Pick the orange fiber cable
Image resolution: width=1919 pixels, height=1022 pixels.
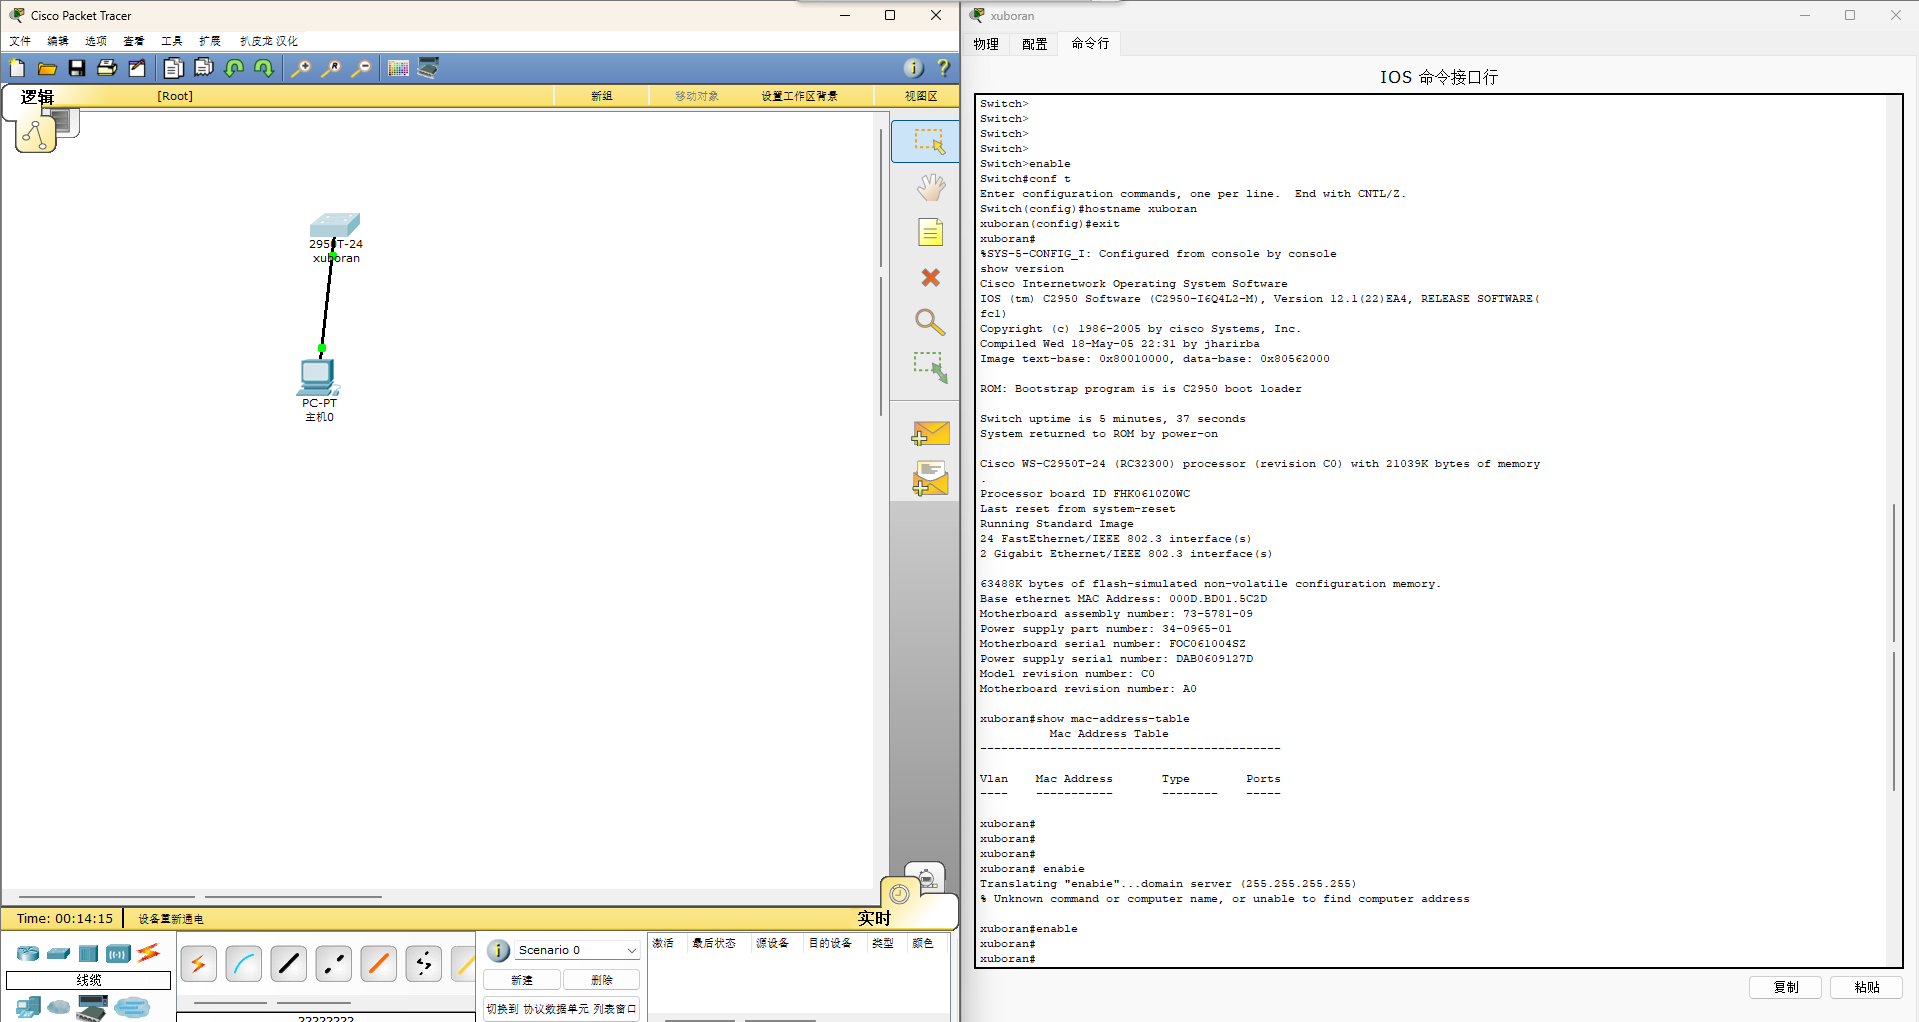click(x=379, y=964)
